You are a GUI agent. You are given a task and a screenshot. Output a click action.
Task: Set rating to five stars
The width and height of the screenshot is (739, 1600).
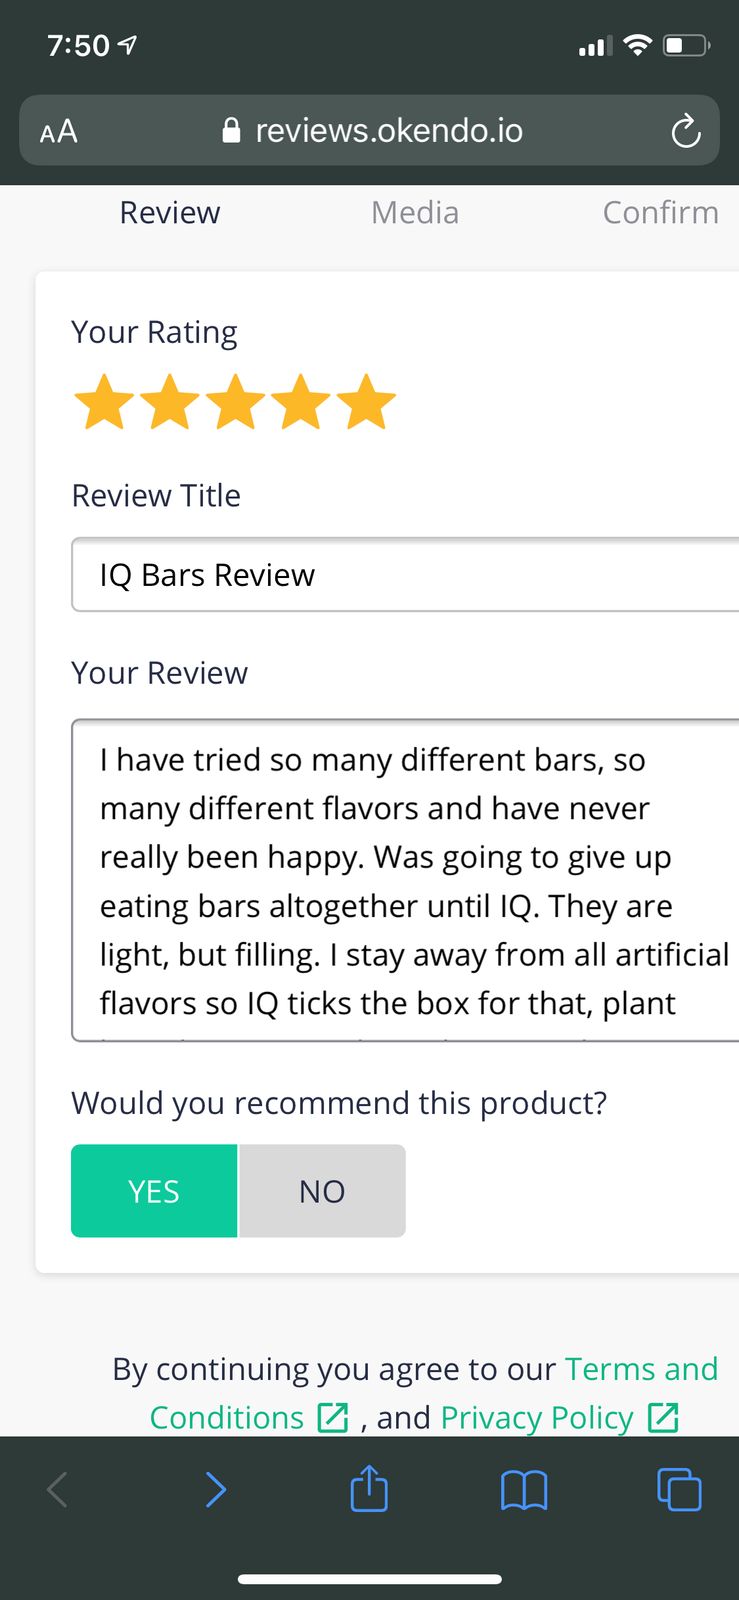367,402
